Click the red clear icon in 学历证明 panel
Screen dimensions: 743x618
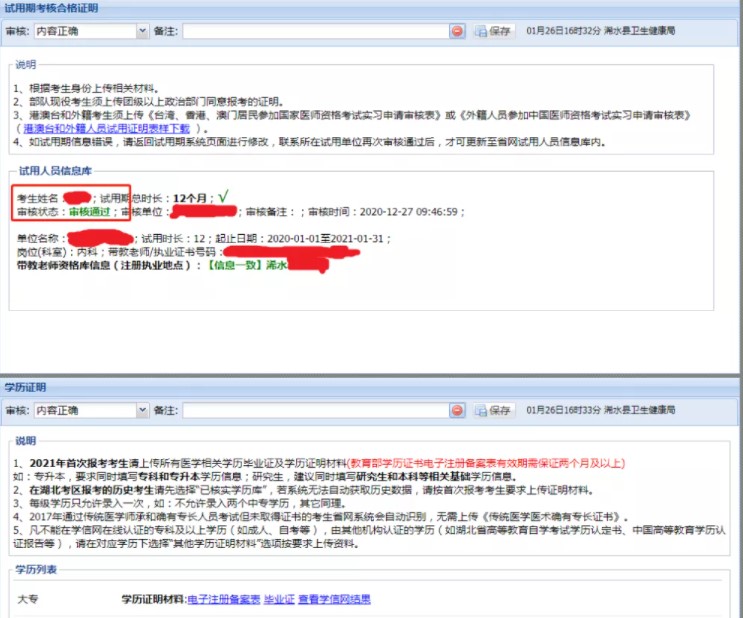(x=457, y=410)
